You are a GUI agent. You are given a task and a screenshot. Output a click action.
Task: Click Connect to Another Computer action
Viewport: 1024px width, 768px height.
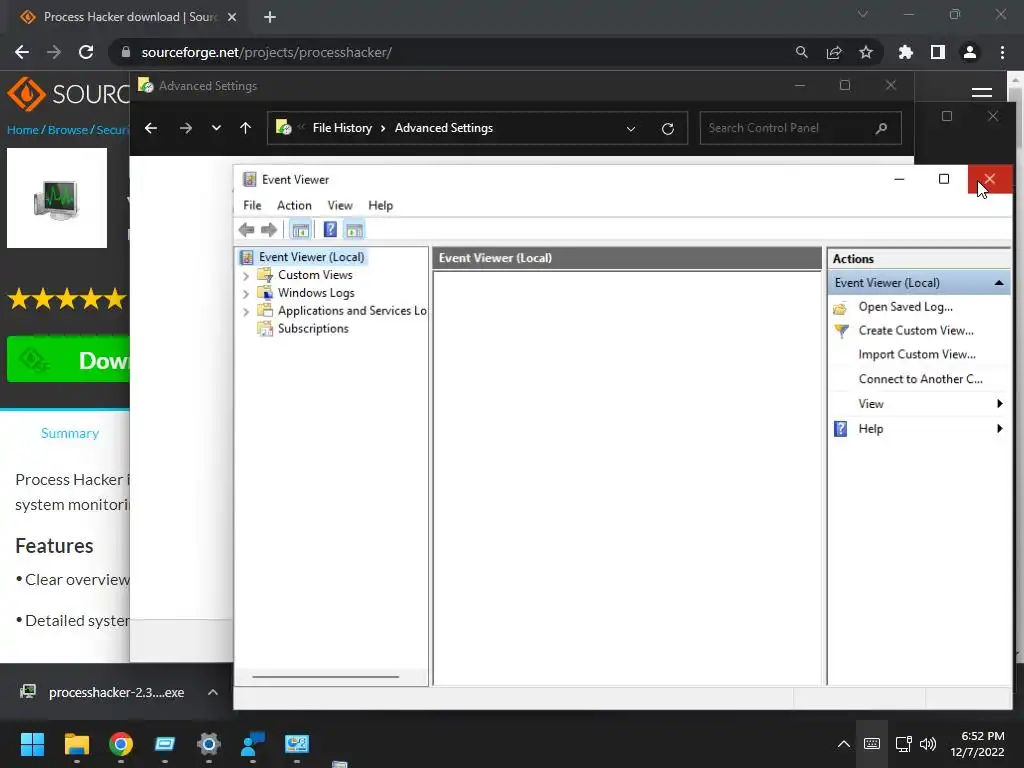click(x=920, y=379)
